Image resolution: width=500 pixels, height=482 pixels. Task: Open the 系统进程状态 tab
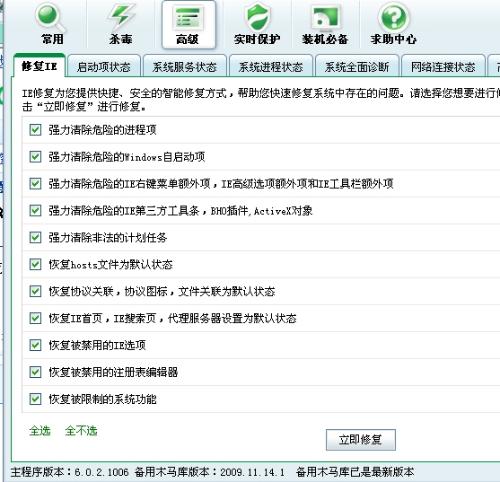[x=271, y=67]
